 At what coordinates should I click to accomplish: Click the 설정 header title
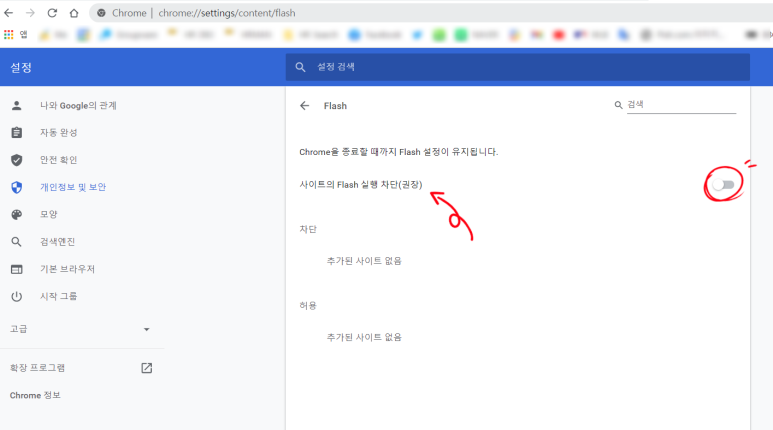pos(21,68)
